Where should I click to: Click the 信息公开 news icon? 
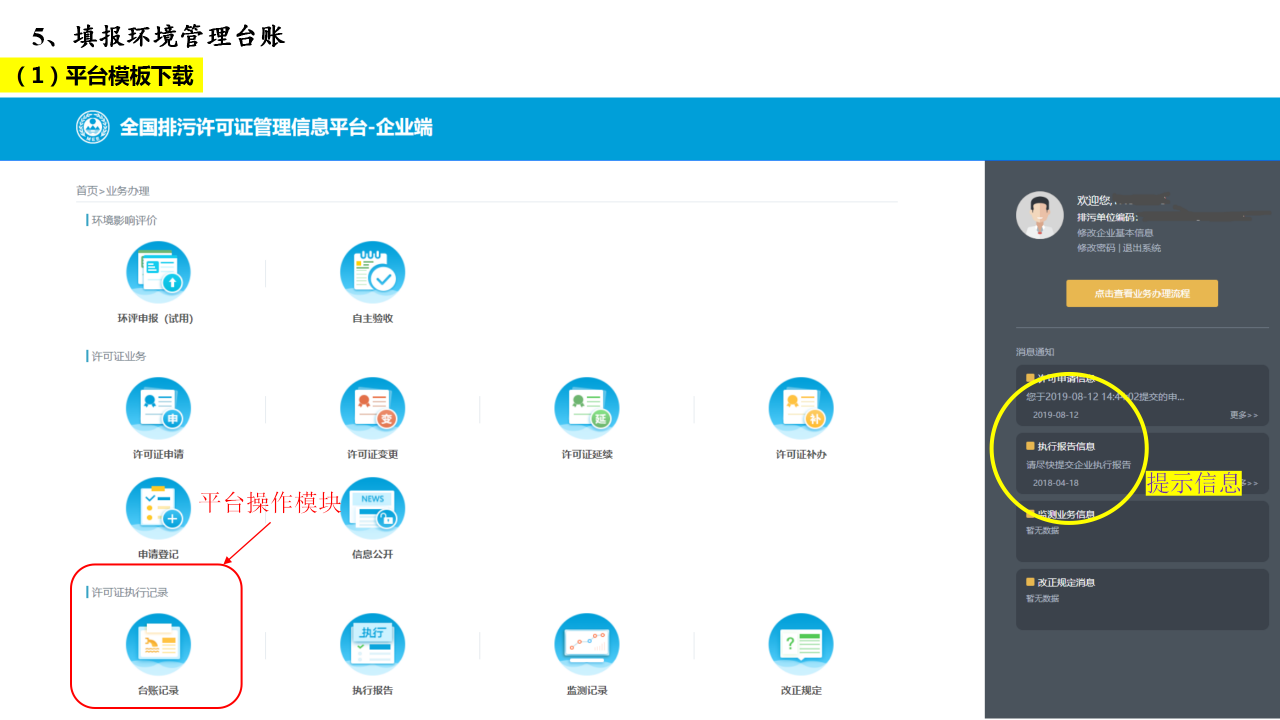coord(372,509)
